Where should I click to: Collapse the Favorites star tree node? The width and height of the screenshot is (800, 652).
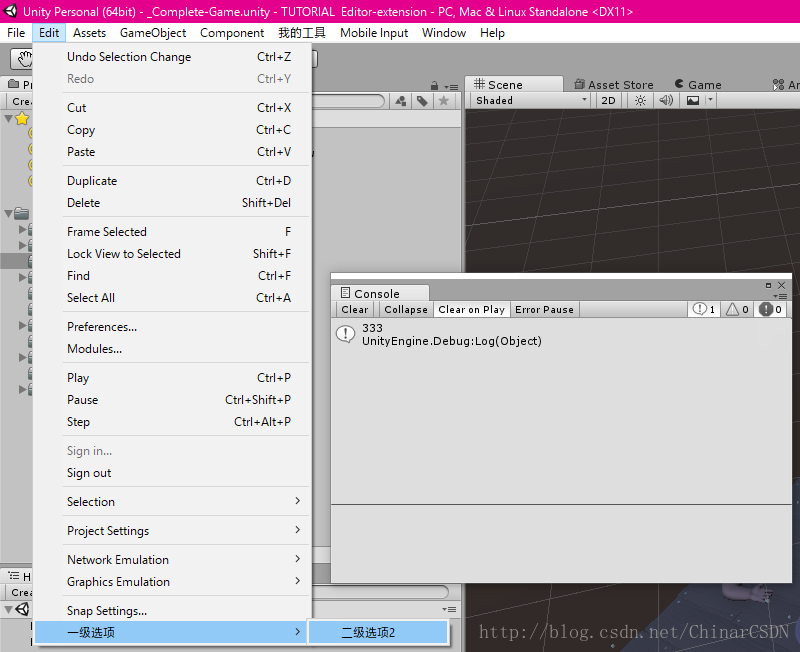[x=8, y=119]
